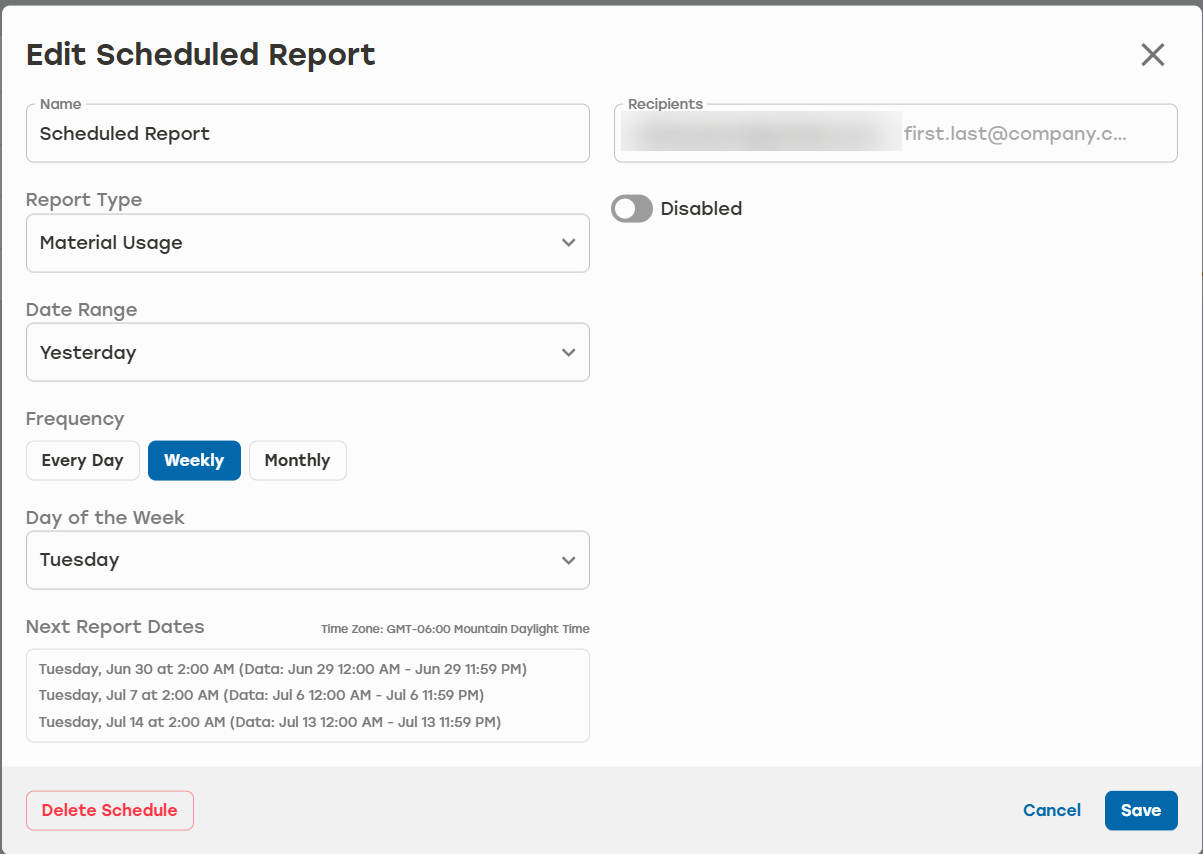The height and width of the screenshot is (854, 1203).
Task: Click the Tuesday, Jul 7 report date line
Action: 261,695
